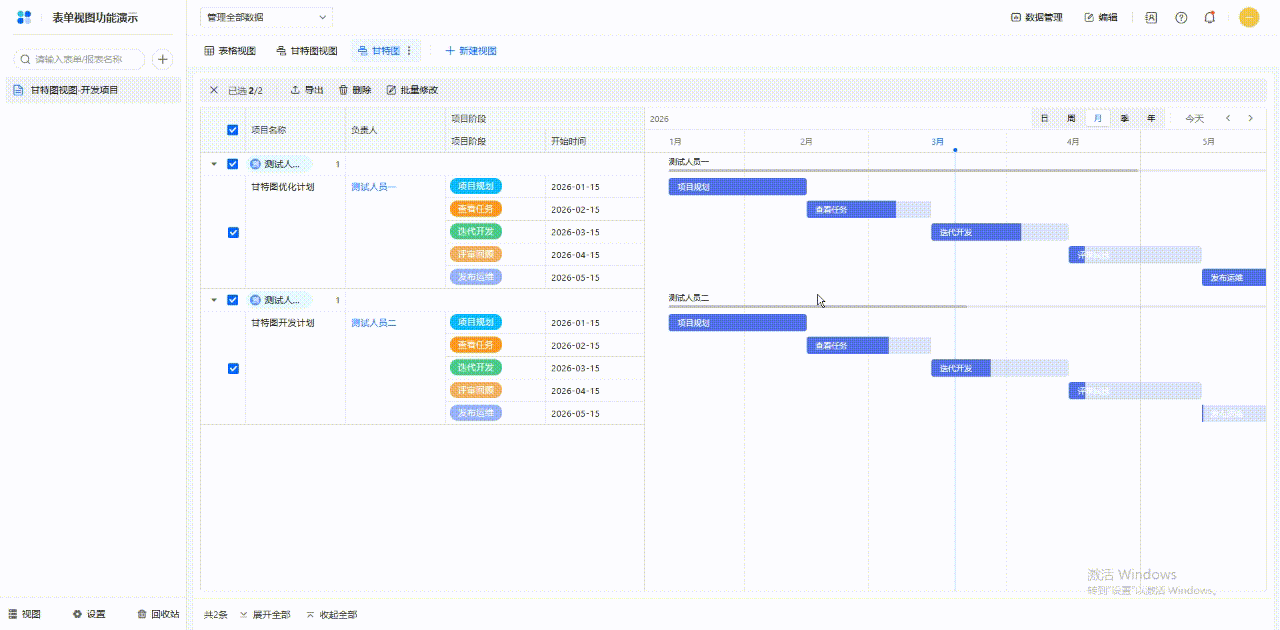Advance timeline using the right arrow

(x=1250, y=118)
